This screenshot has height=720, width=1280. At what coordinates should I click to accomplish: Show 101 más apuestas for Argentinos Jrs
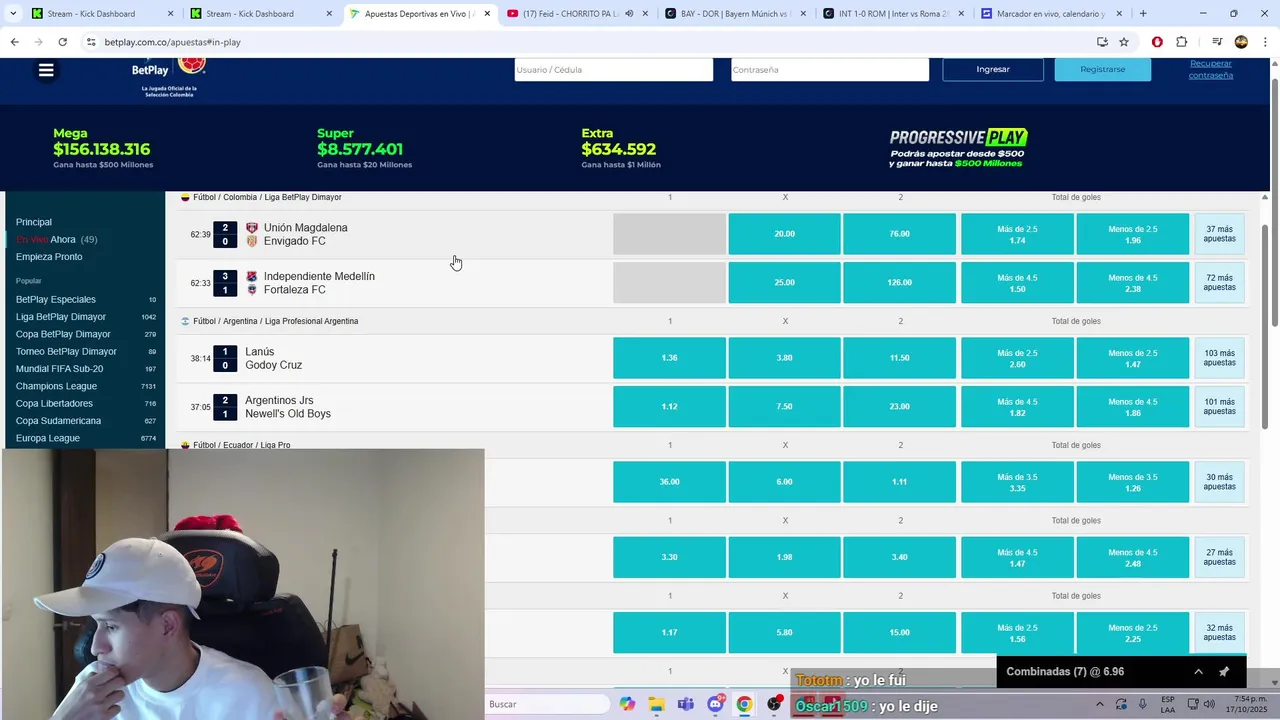coord(1219,407)
